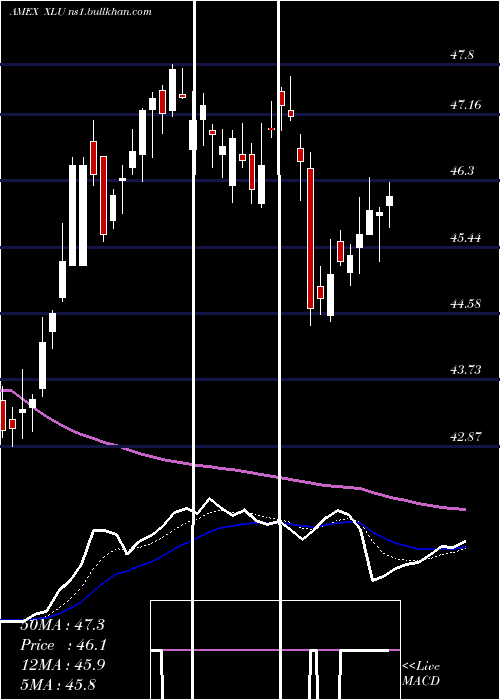Click the <<Live MACD label
Screen dimensions: 500x700
[x=421, y=674]
